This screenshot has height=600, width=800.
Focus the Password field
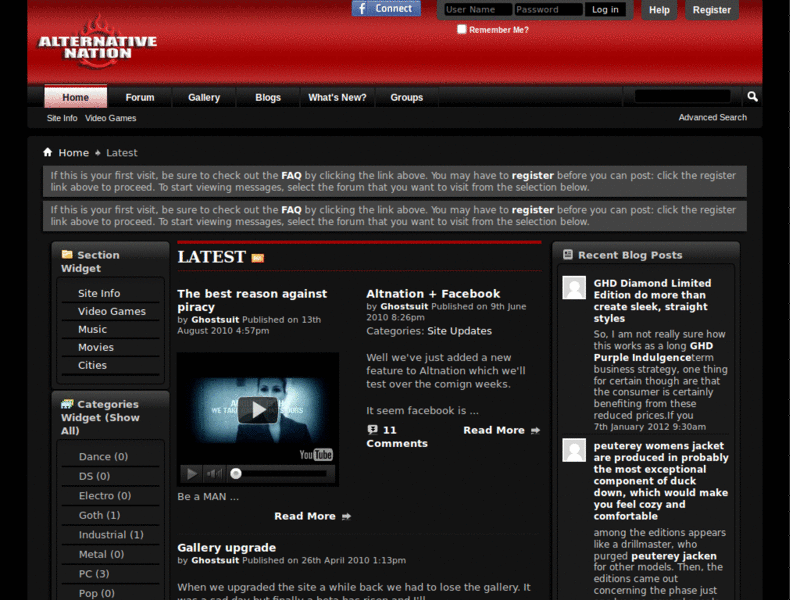[x=548, y=9]
